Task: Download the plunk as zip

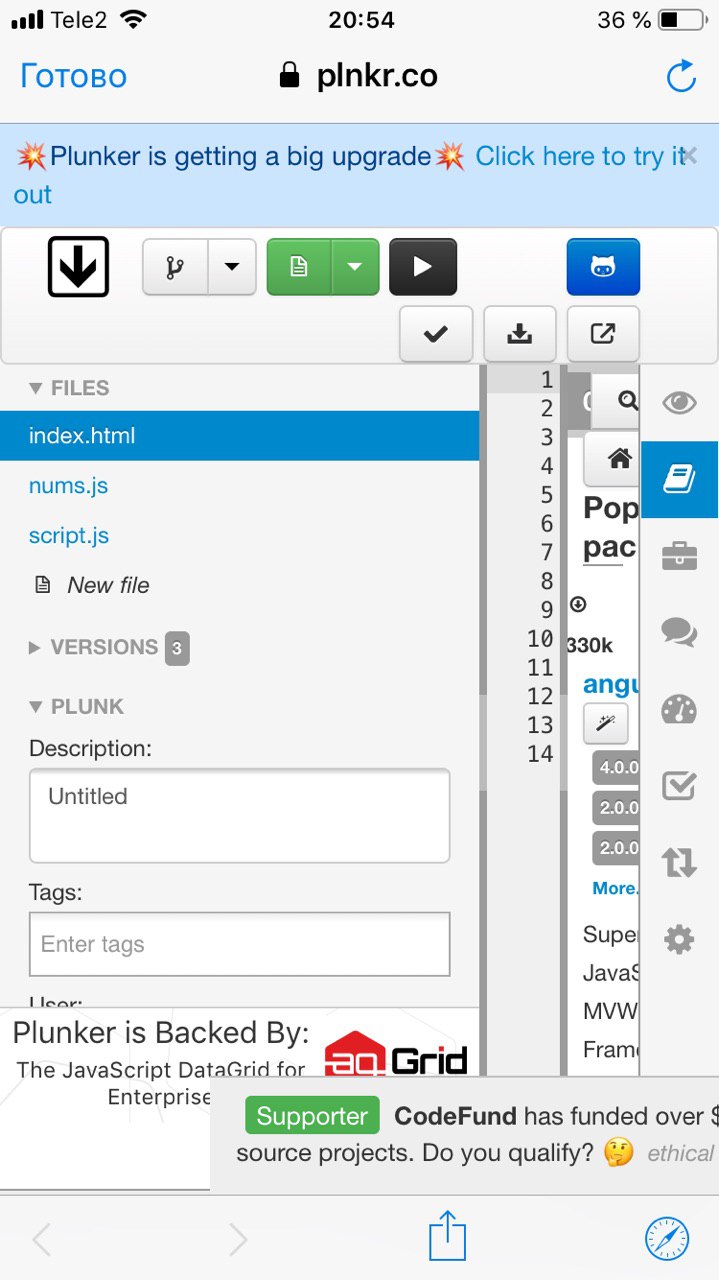Action: click(x=519, y=334)
